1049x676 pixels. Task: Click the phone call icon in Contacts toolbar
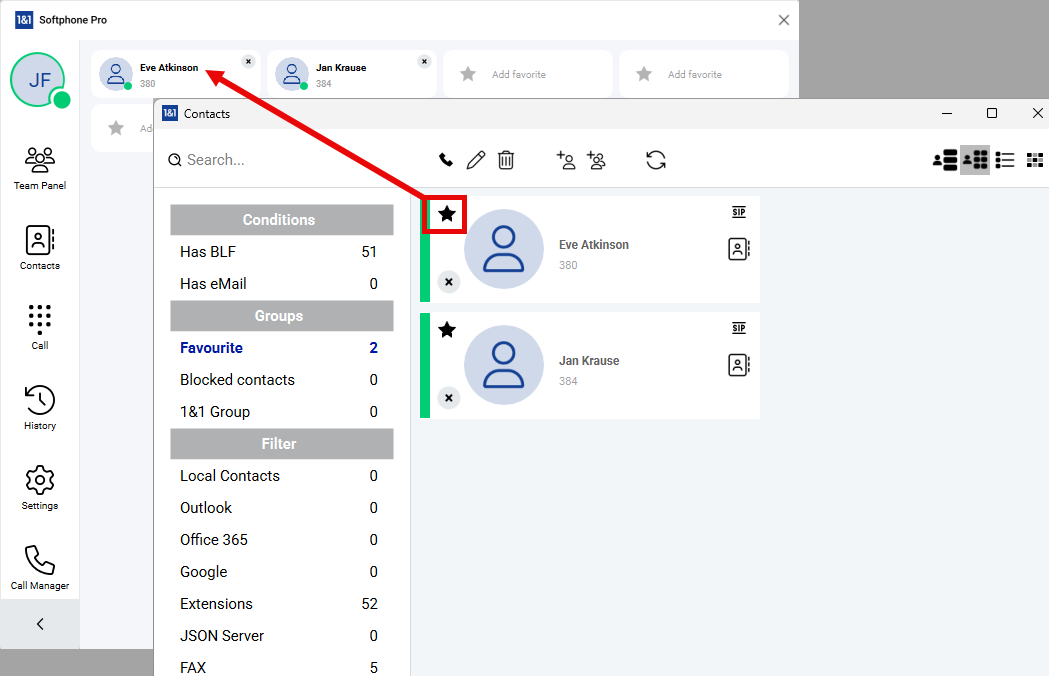(446, 160)
